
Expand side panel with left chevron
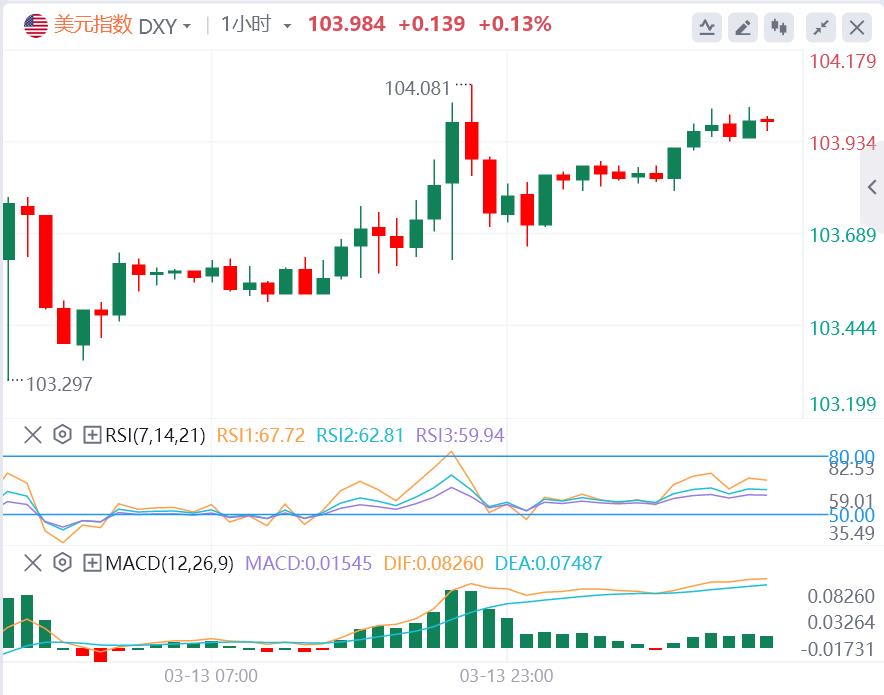(x=872, y=187)
